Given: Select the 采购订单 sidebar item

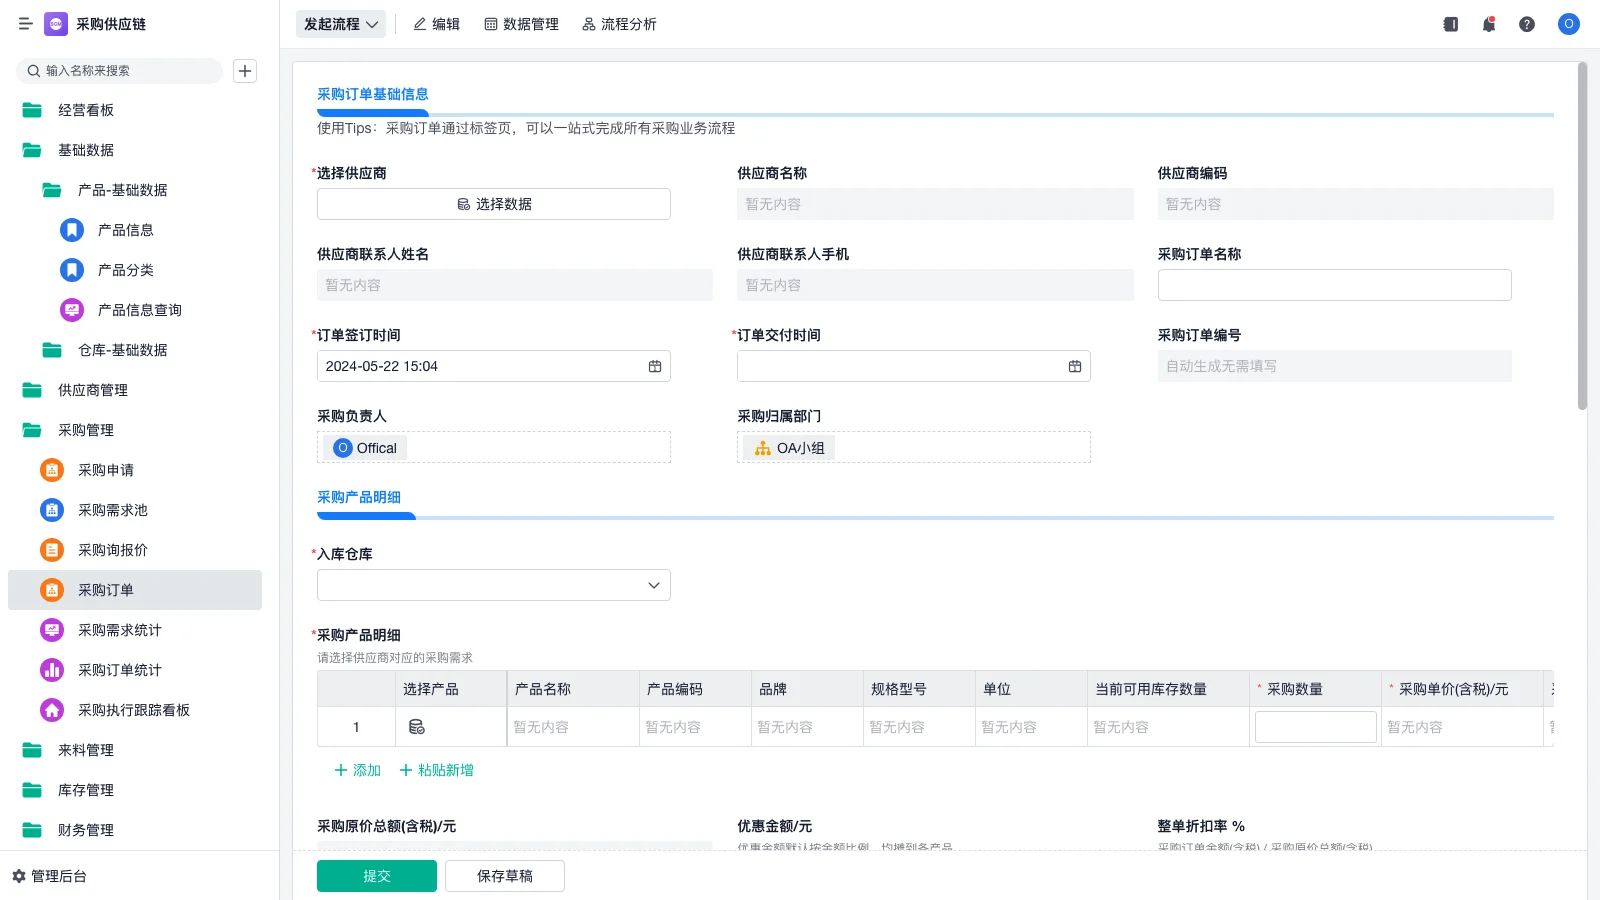Looking at the screenshot, I should [x=135, y=590].
